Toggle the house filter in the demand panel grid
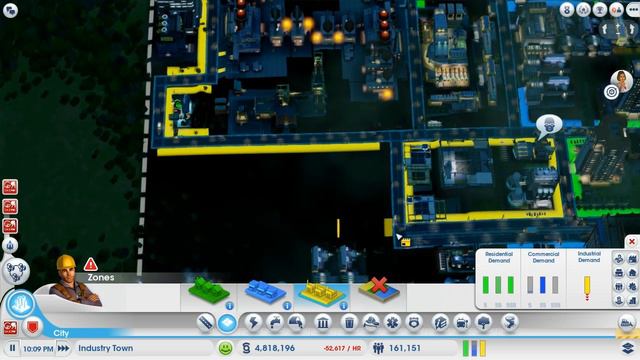 point(632,273)
